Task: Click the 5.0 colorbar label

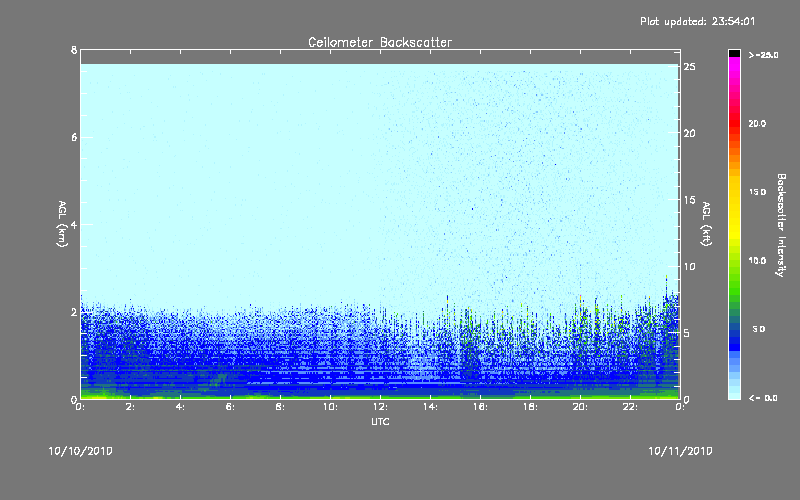Action: (x=759, y=329)
